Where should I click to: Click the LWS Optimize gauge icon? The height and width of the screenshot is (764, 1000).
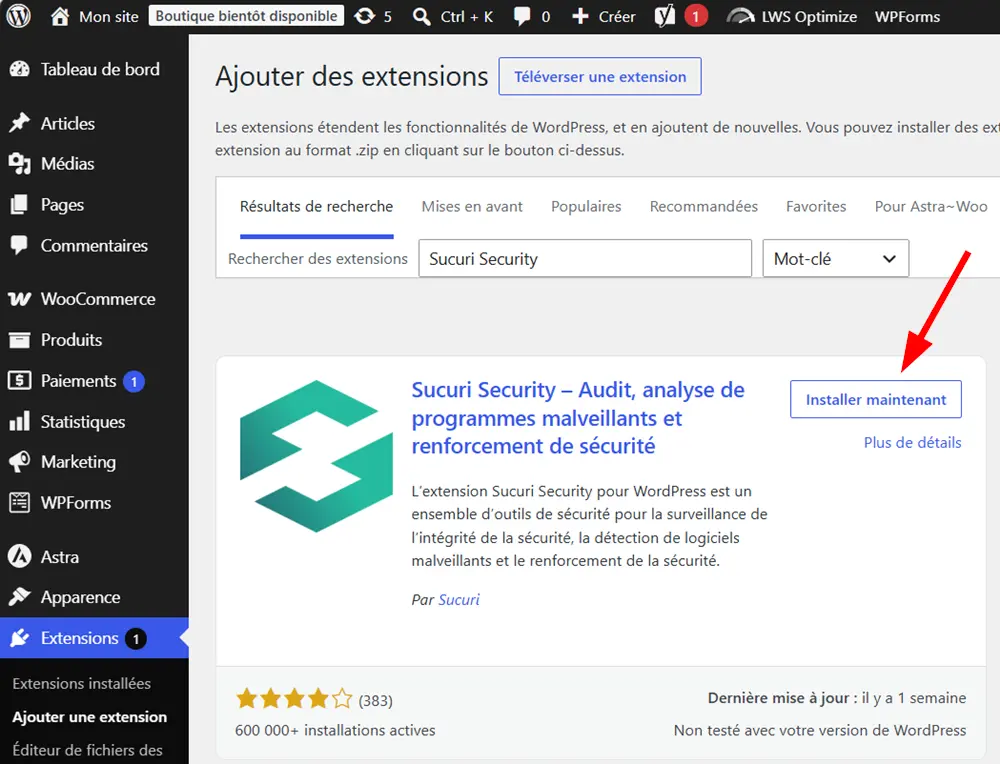pos(740,16)
